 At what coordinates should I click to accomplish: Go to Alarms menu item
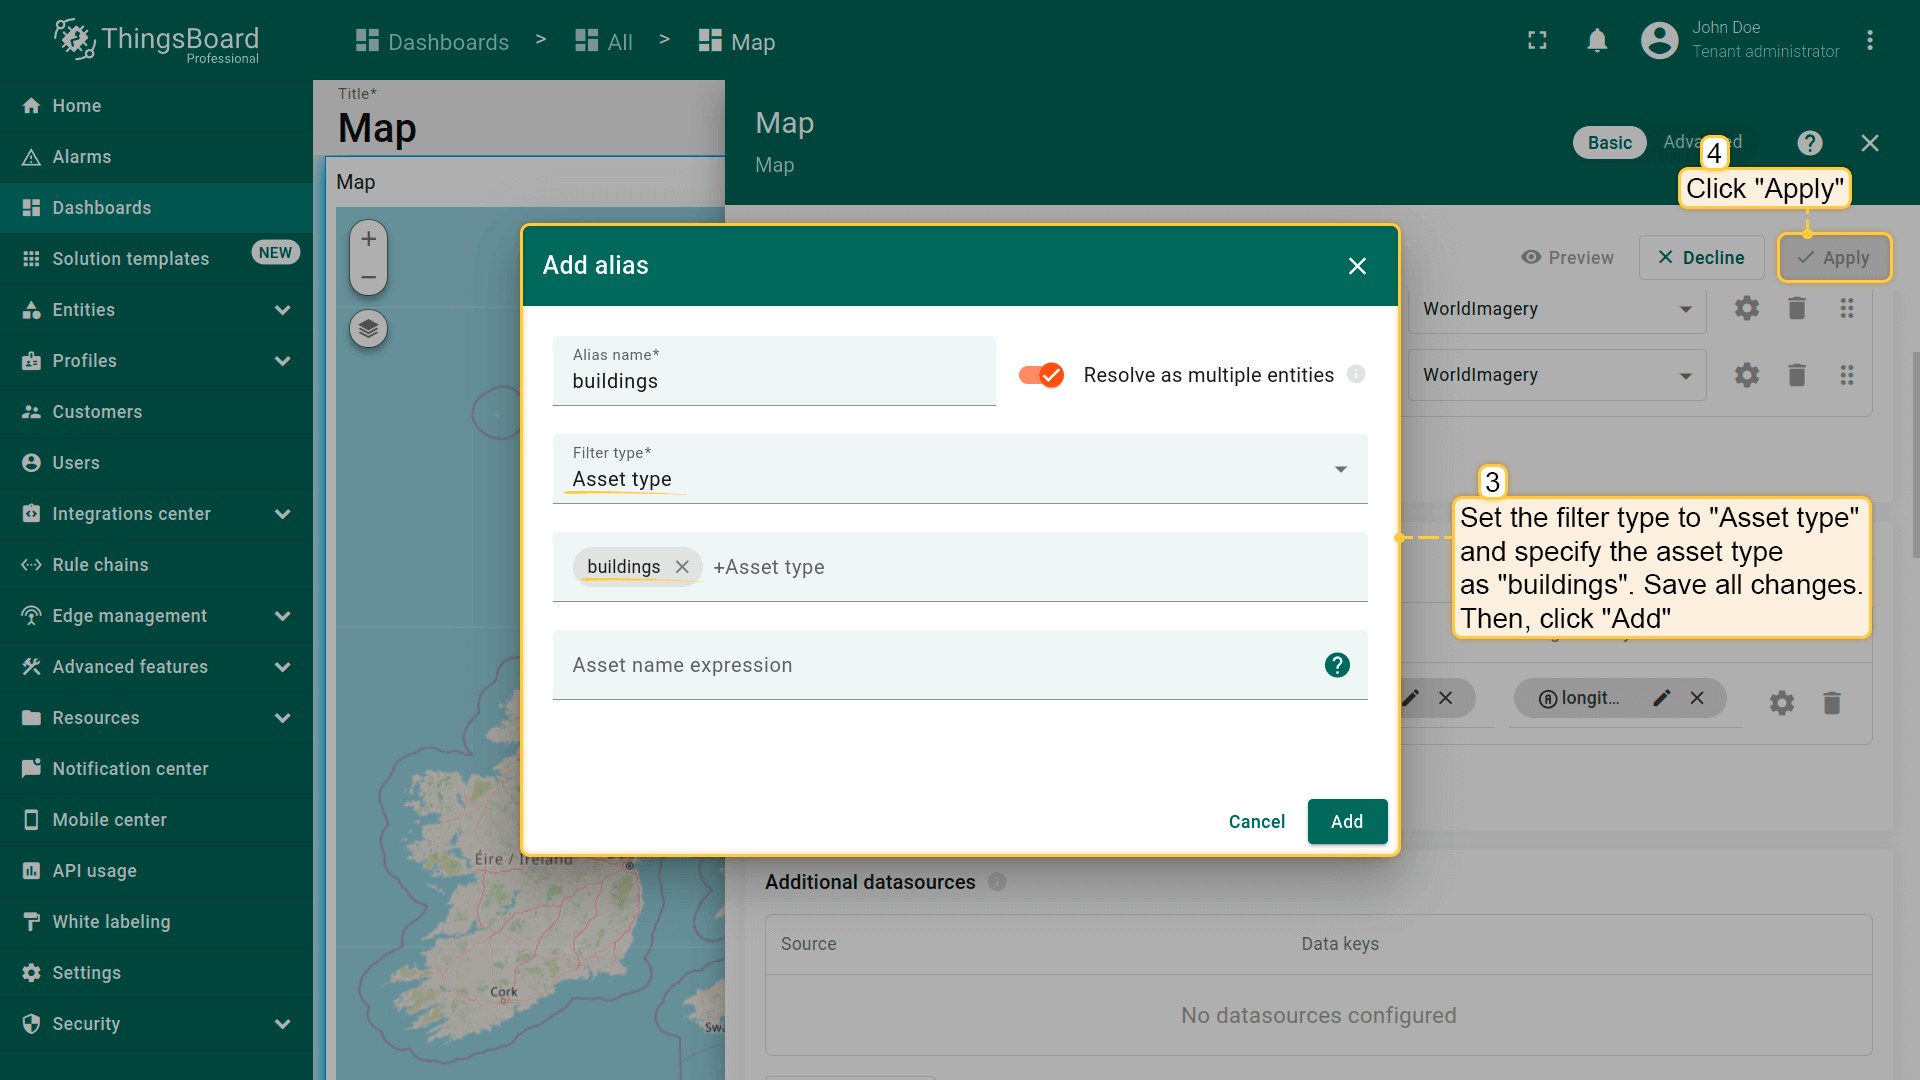[82, 157]
